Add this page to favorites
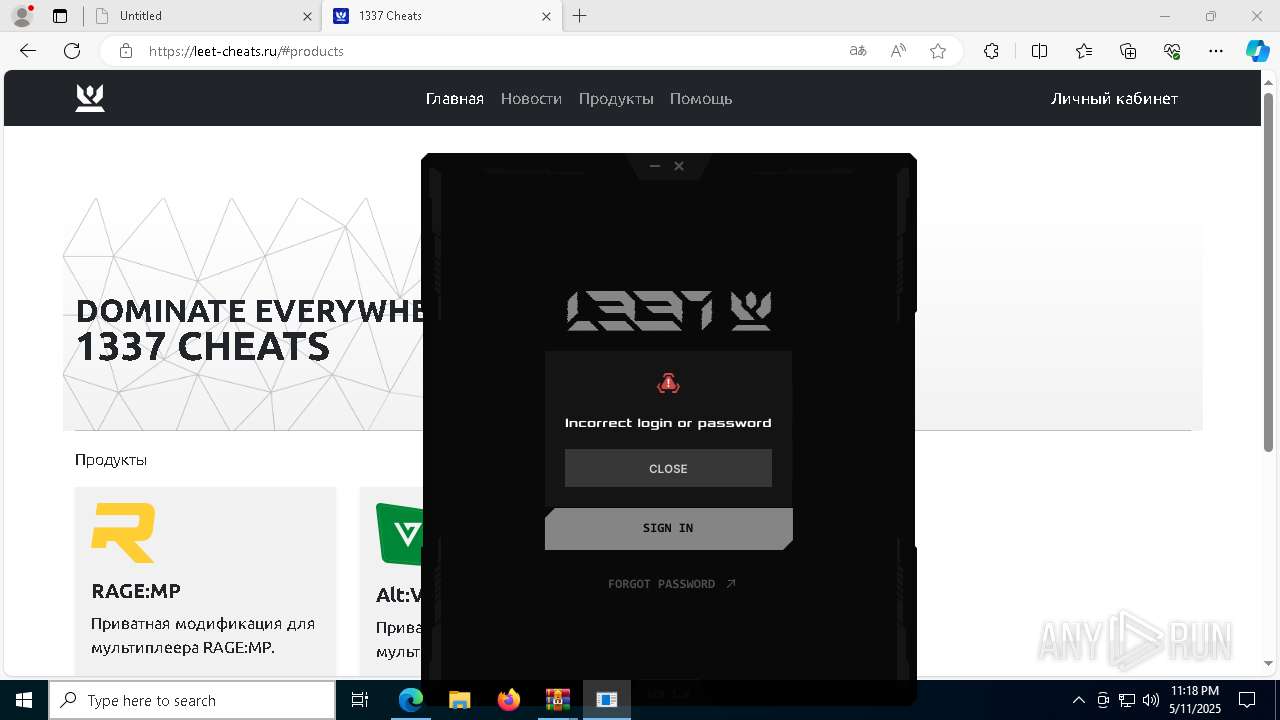1280x720 pixels. click(x=938, y=51)
